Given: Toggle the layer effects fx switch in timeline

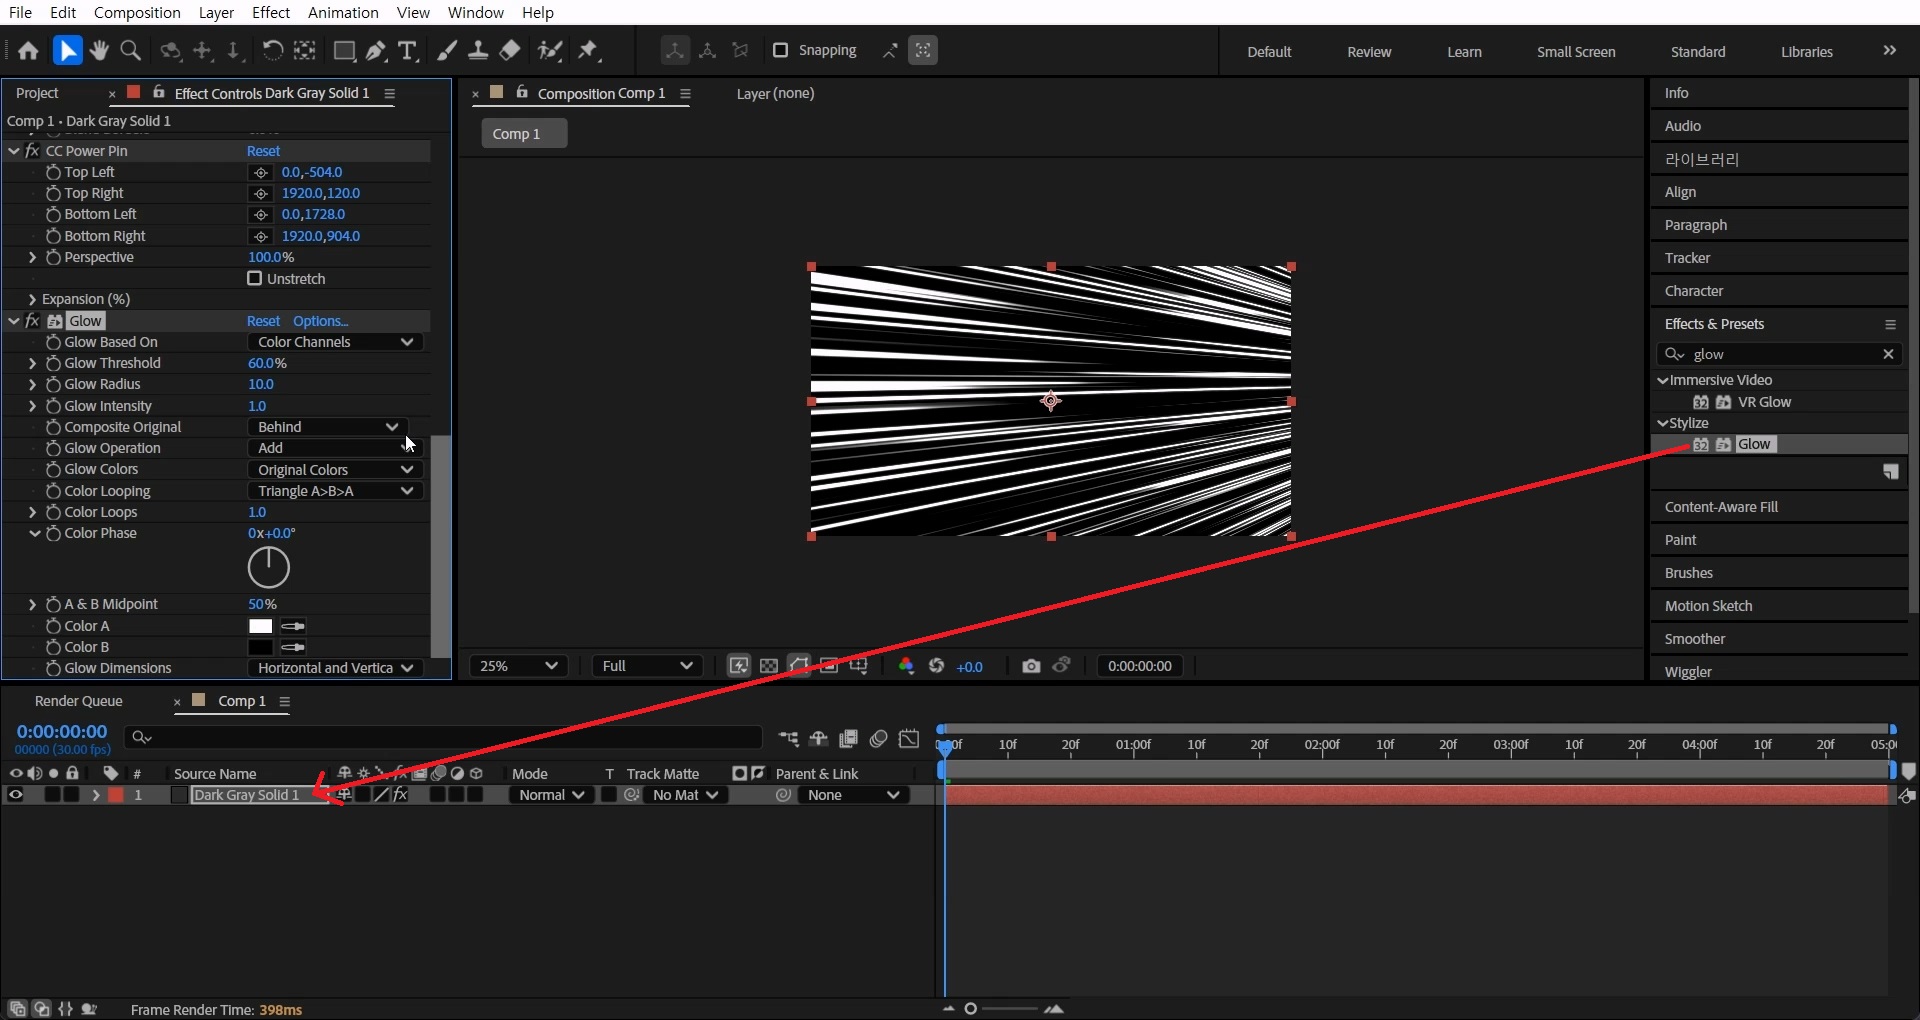Looking at the screenshot, I should click(400, 795).
